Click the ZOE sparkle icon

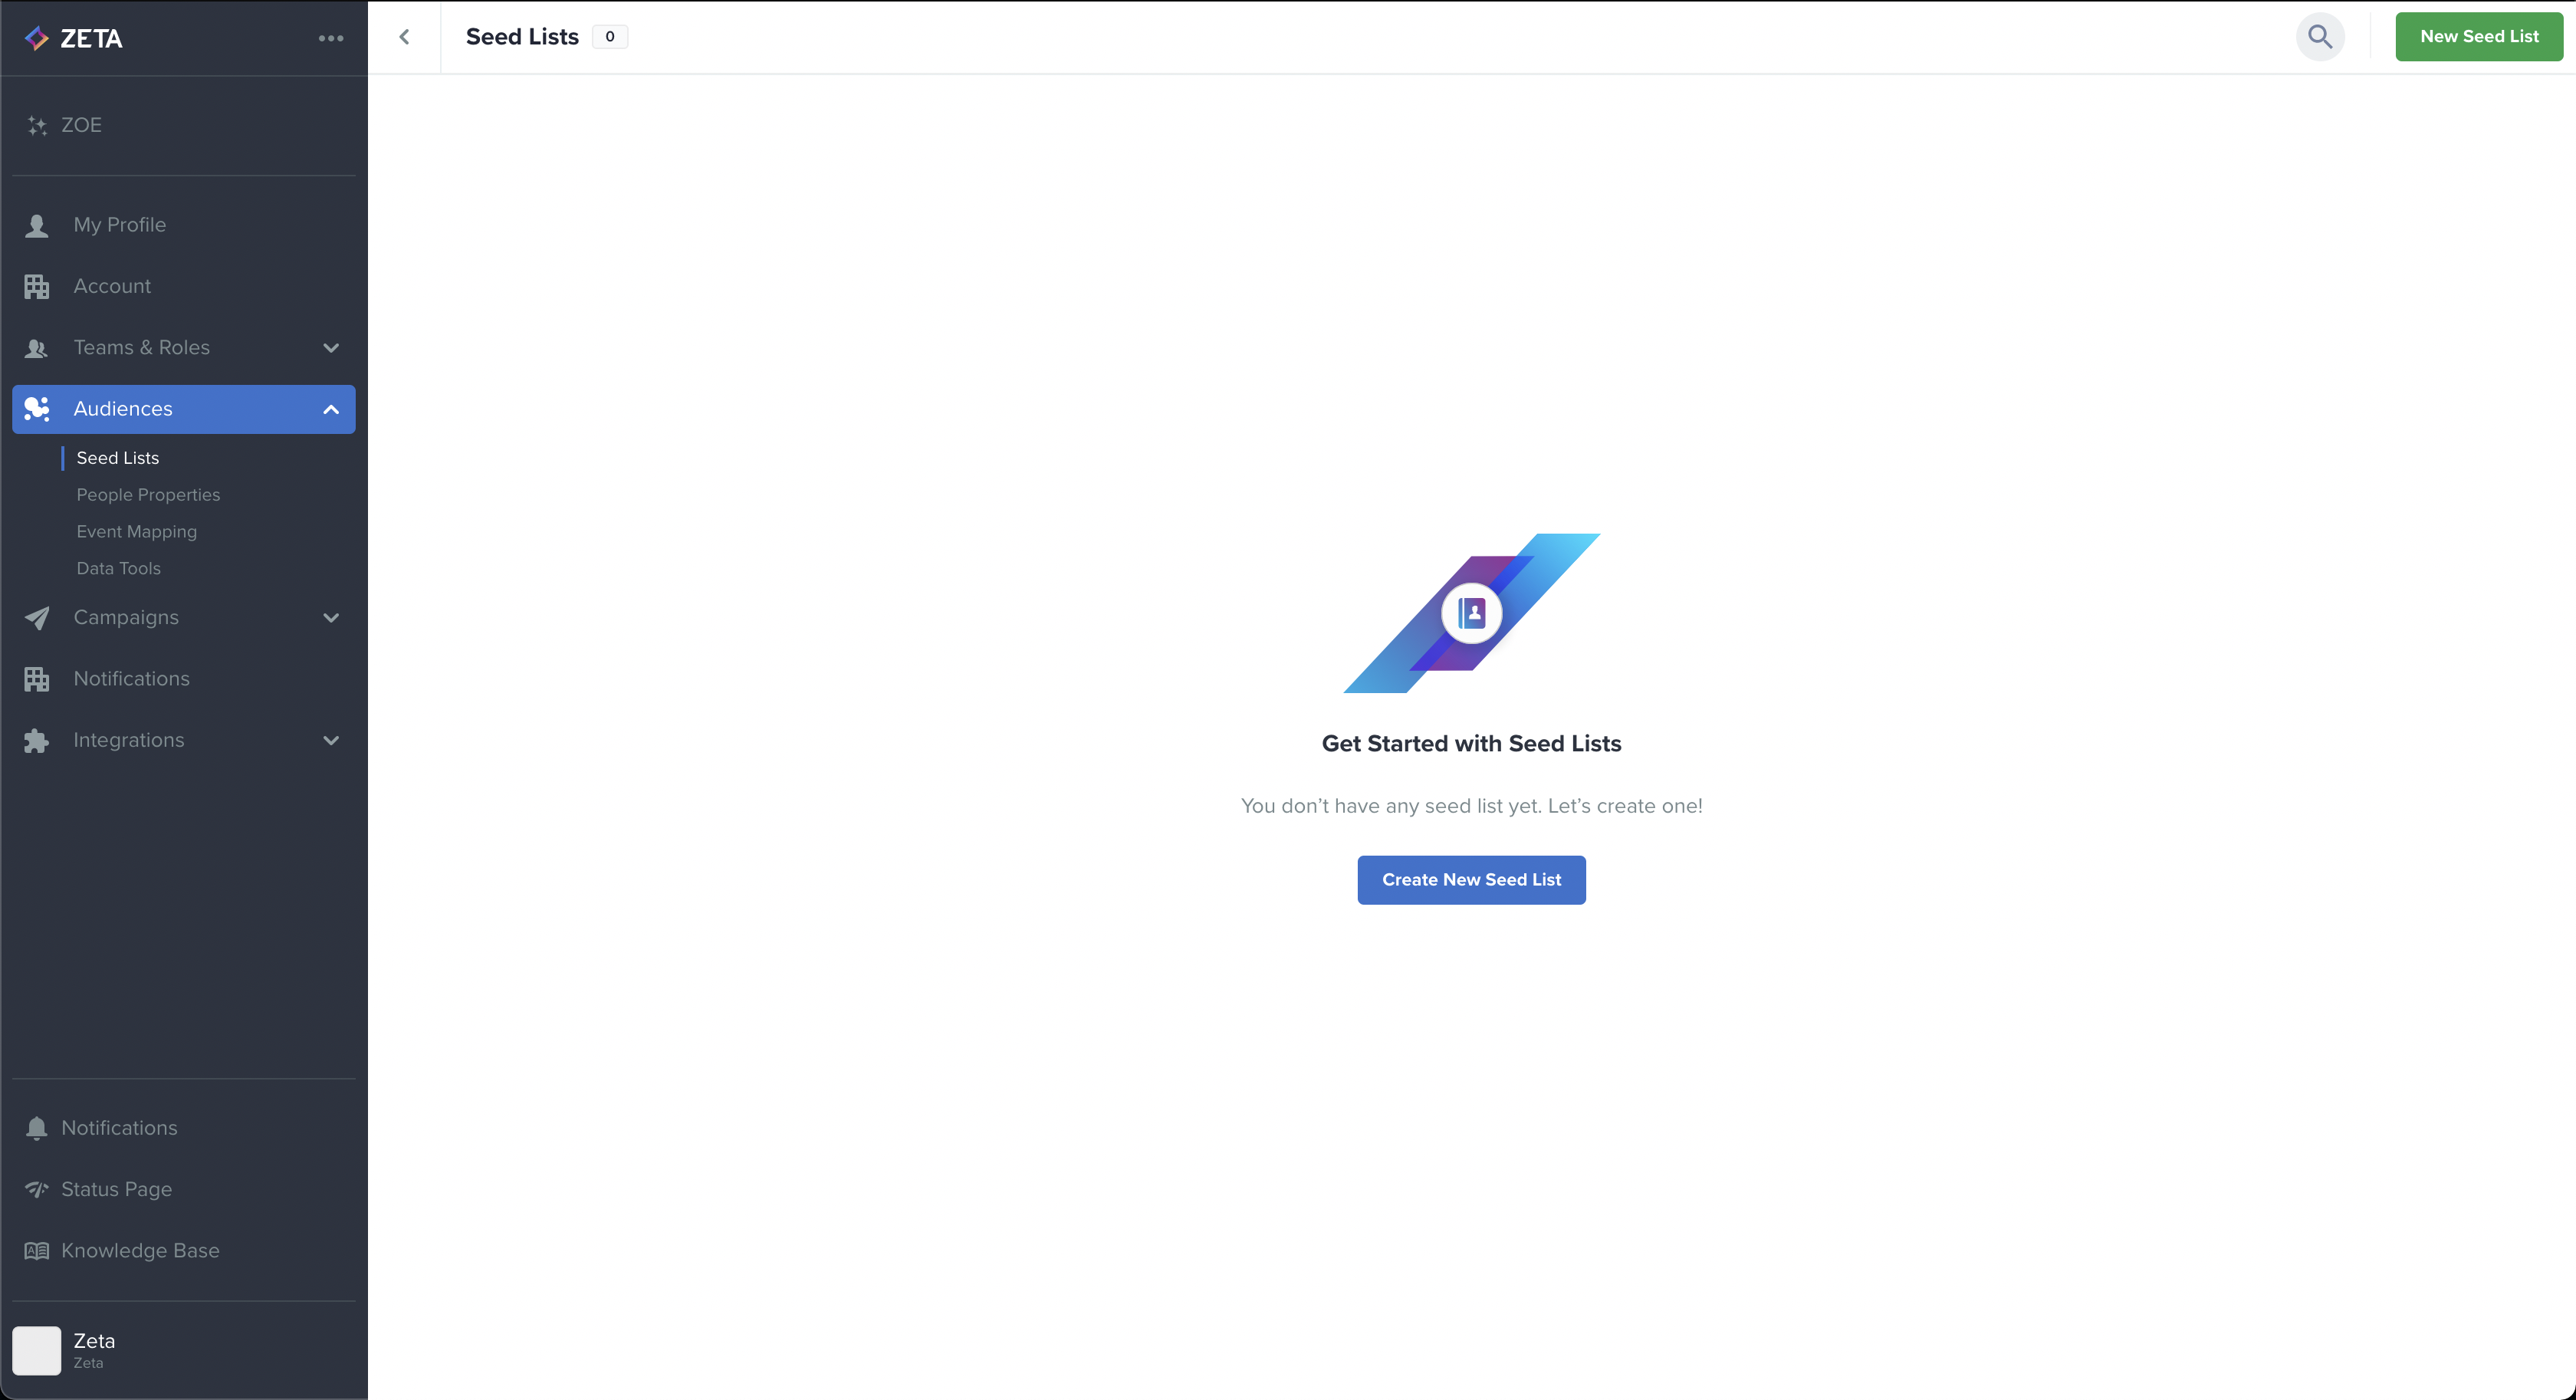tap(37, 126)
